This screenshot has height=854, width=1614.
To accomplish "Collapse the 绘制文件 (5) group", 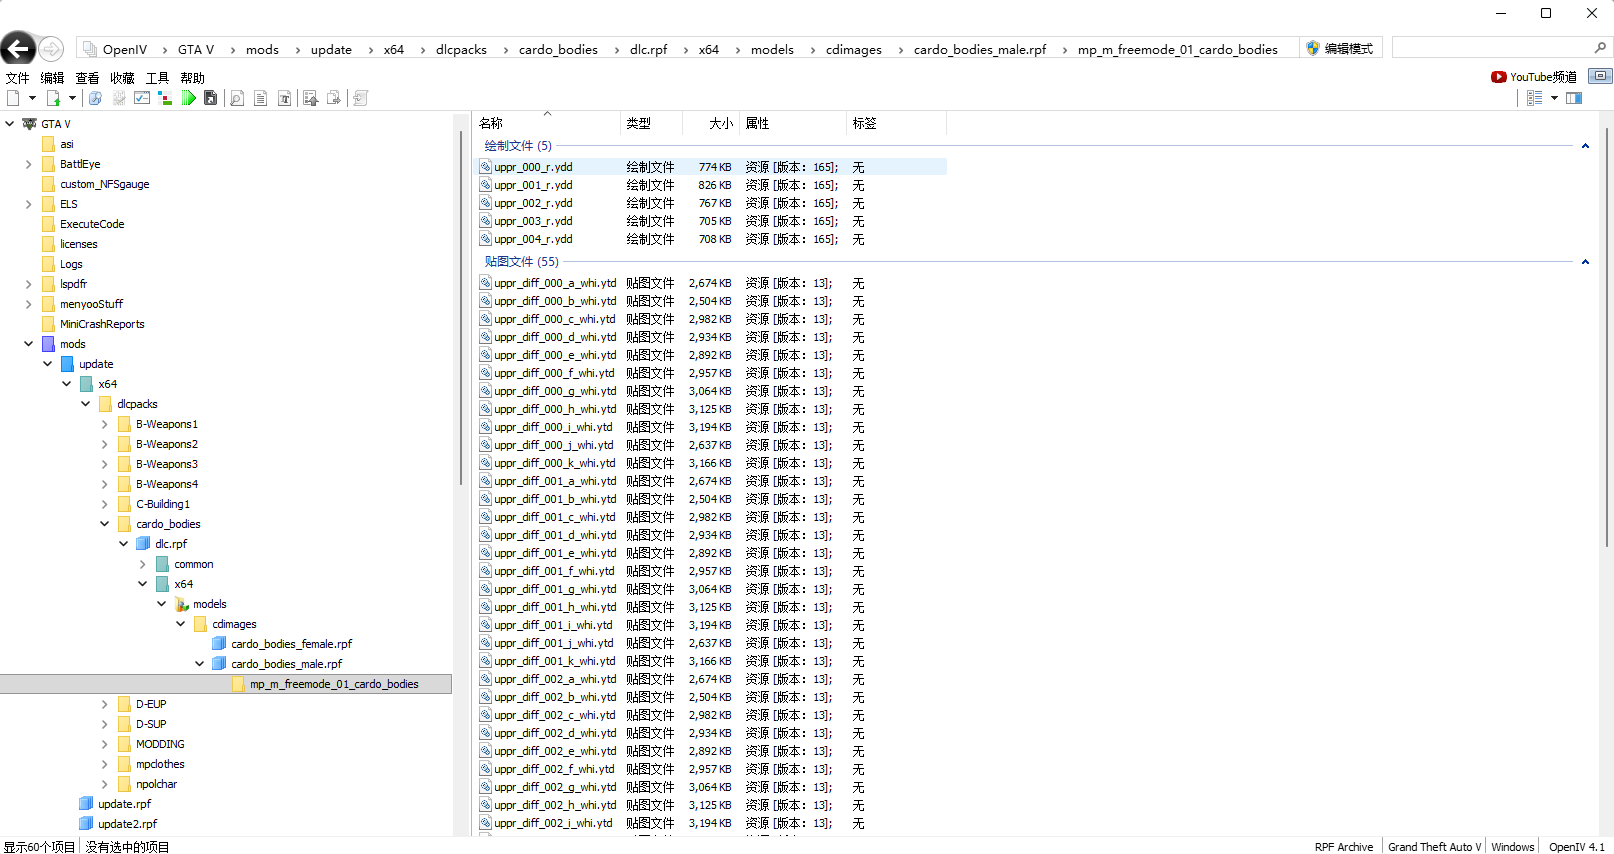I will click(1585, 146).
